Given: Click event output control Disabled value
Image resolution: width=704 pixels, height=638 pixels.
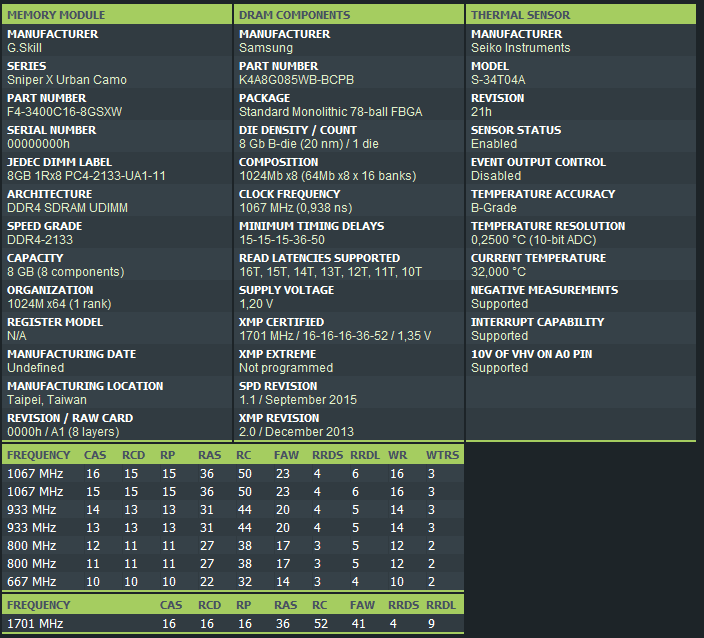Looking at the screenshot, I should tap(496, 176).
